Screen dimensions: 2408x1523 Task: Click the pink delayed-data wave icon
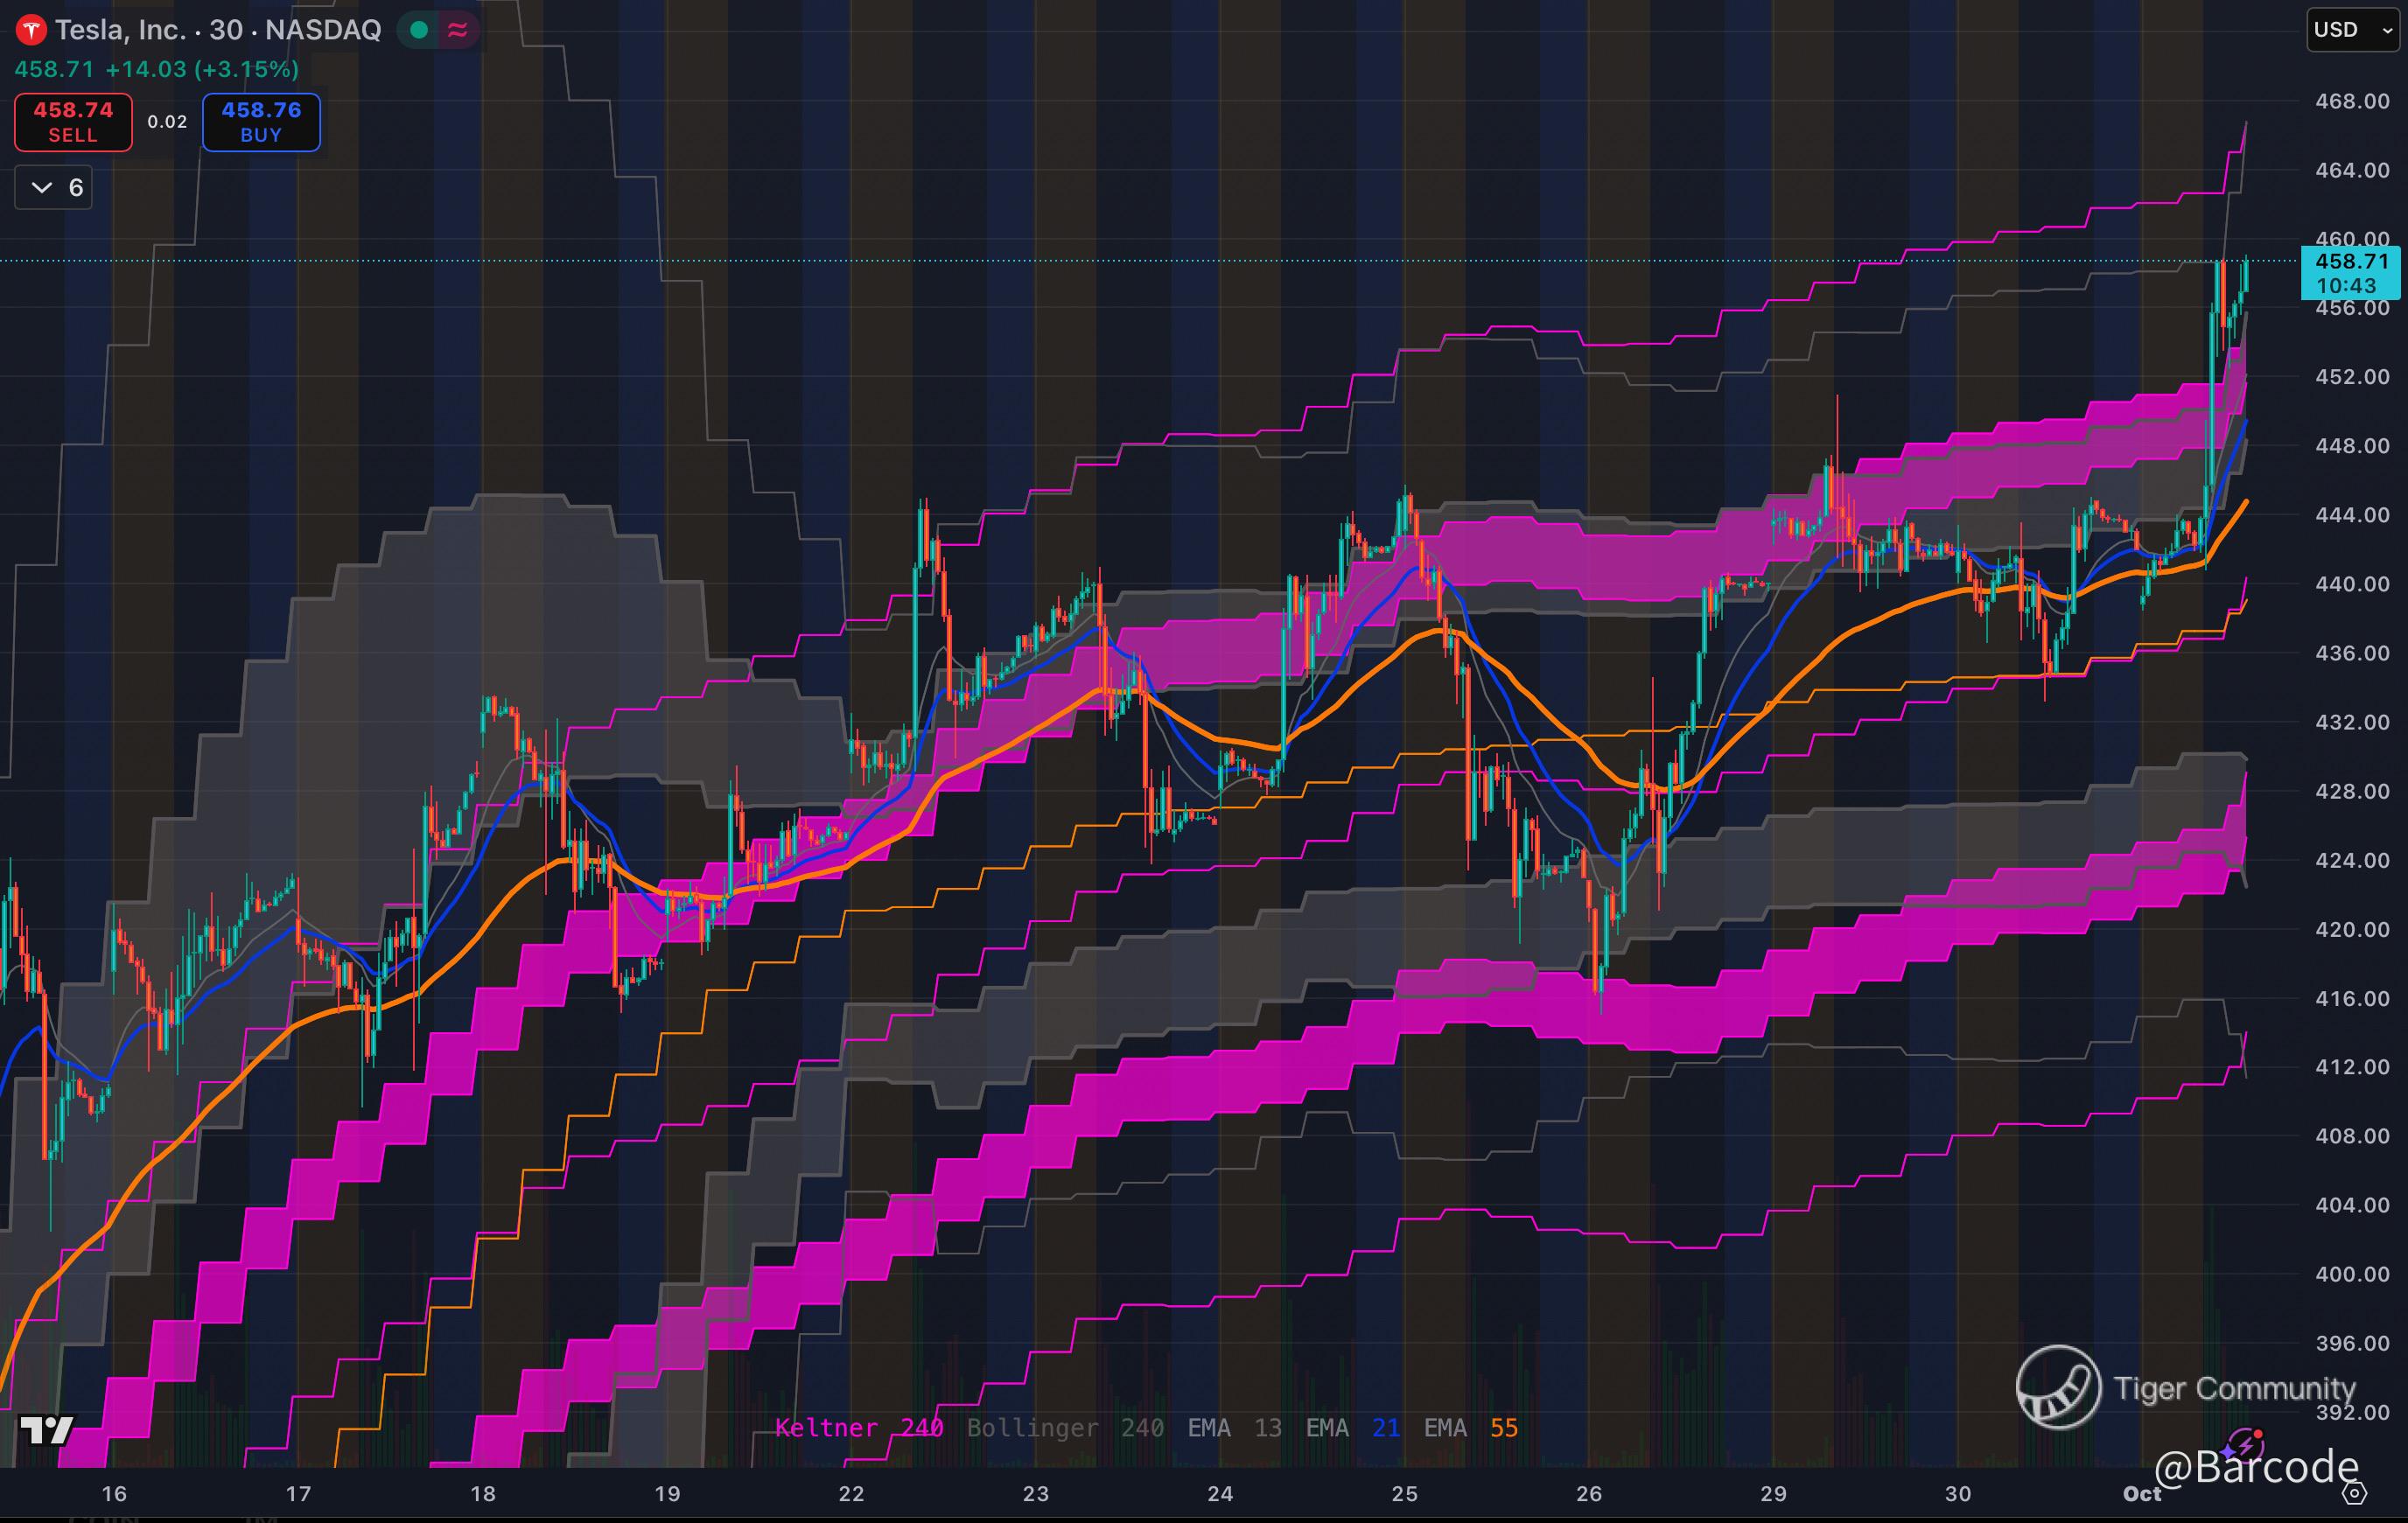[458, 30]
